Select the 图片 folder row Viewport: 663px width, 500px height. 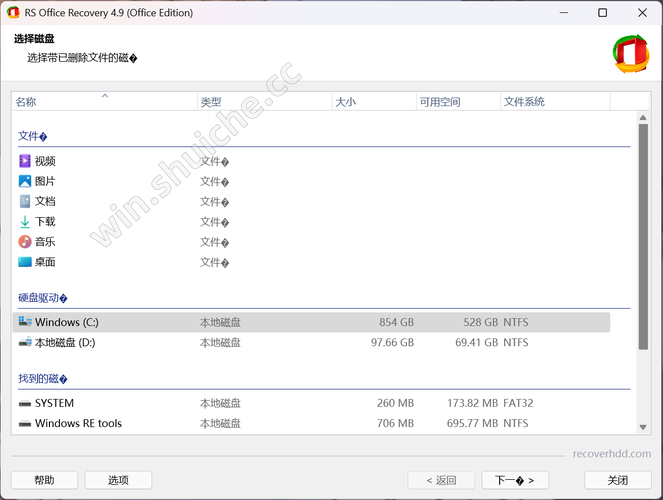click(311, 181)
